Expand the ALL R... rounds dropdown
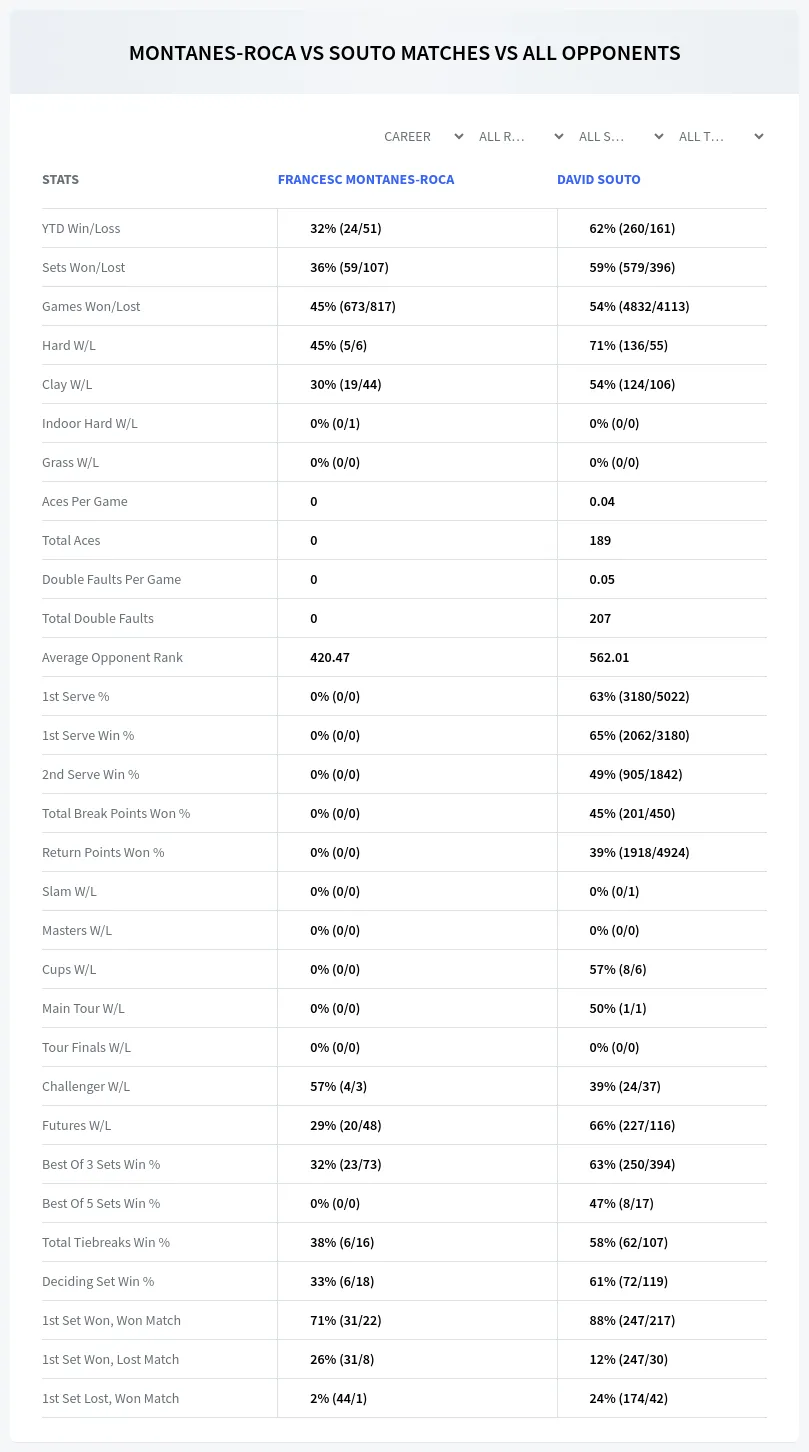Image resolution: width=809 pixels, height=1452 pixels. 521,136
